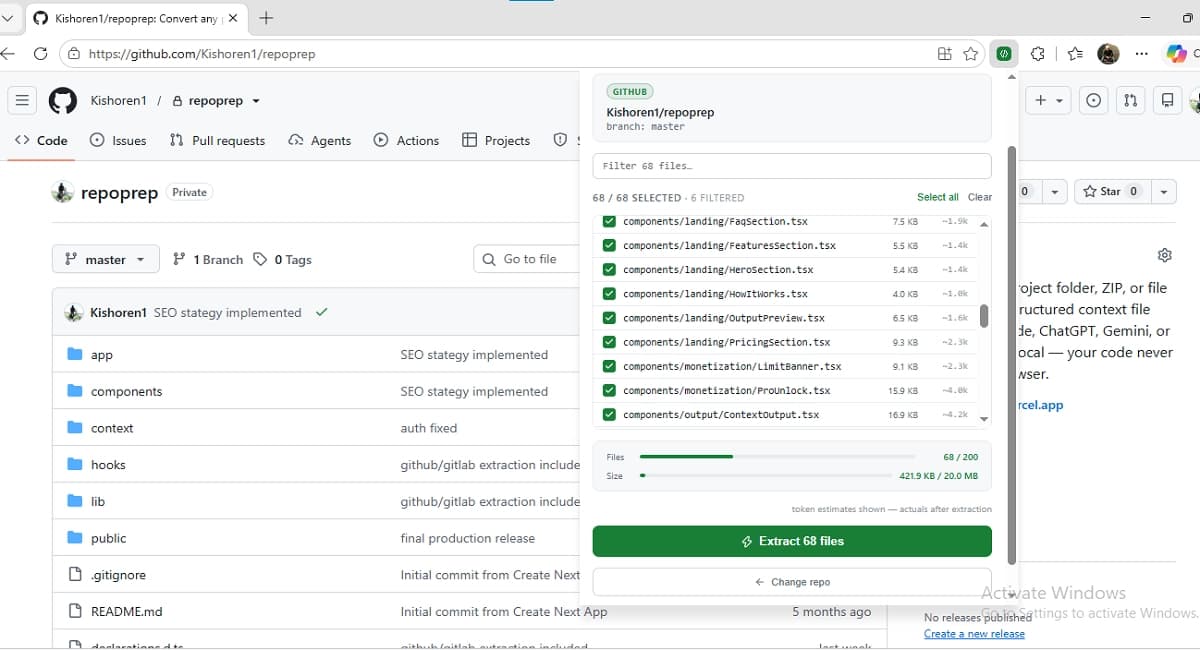Open the master branch dropdown
This screenshot has width=1200, height=650.
click(105, 259)
